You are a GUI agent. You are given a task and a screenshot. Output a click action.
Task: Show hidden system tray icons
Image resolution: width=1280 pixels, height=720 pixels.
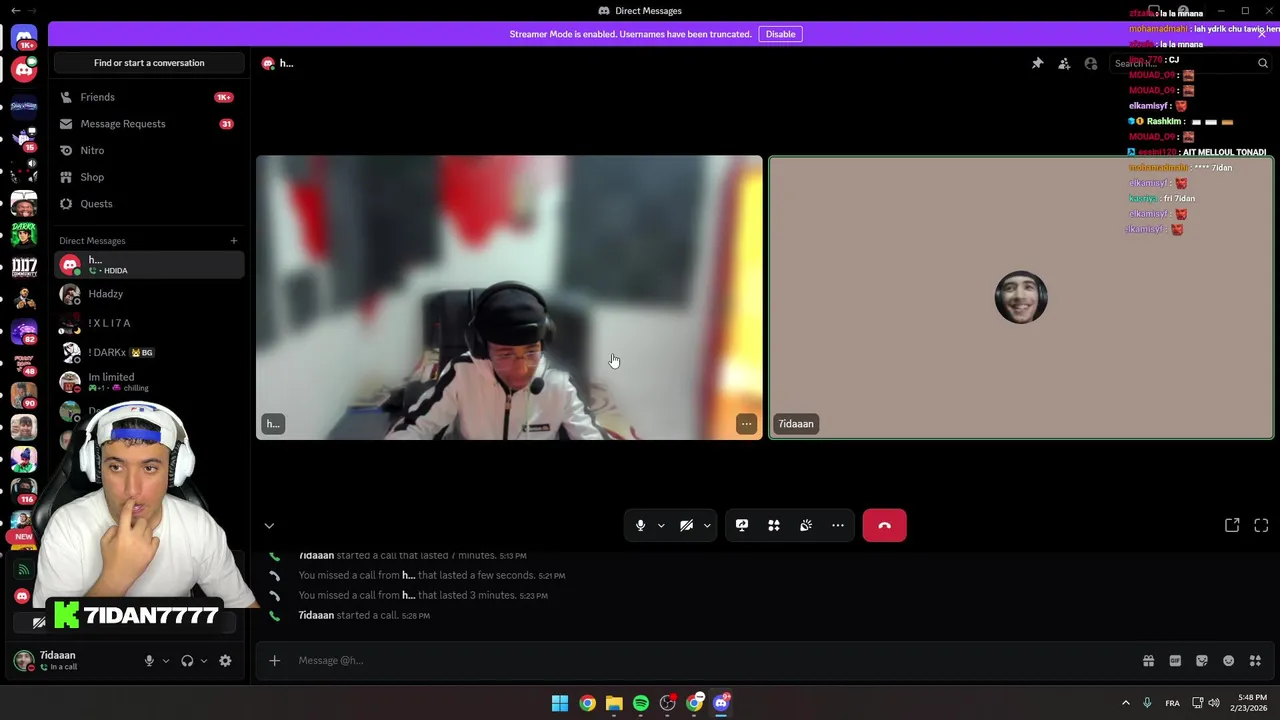click(1126, 703)
